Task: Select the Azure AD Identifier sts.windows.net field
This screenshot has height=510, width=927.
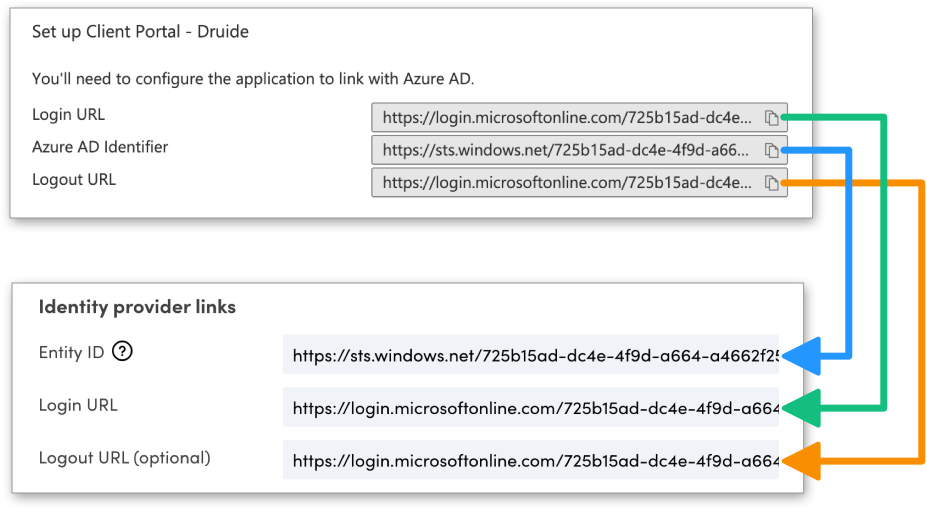Action: pyautogui.click(x=565, y=151)
